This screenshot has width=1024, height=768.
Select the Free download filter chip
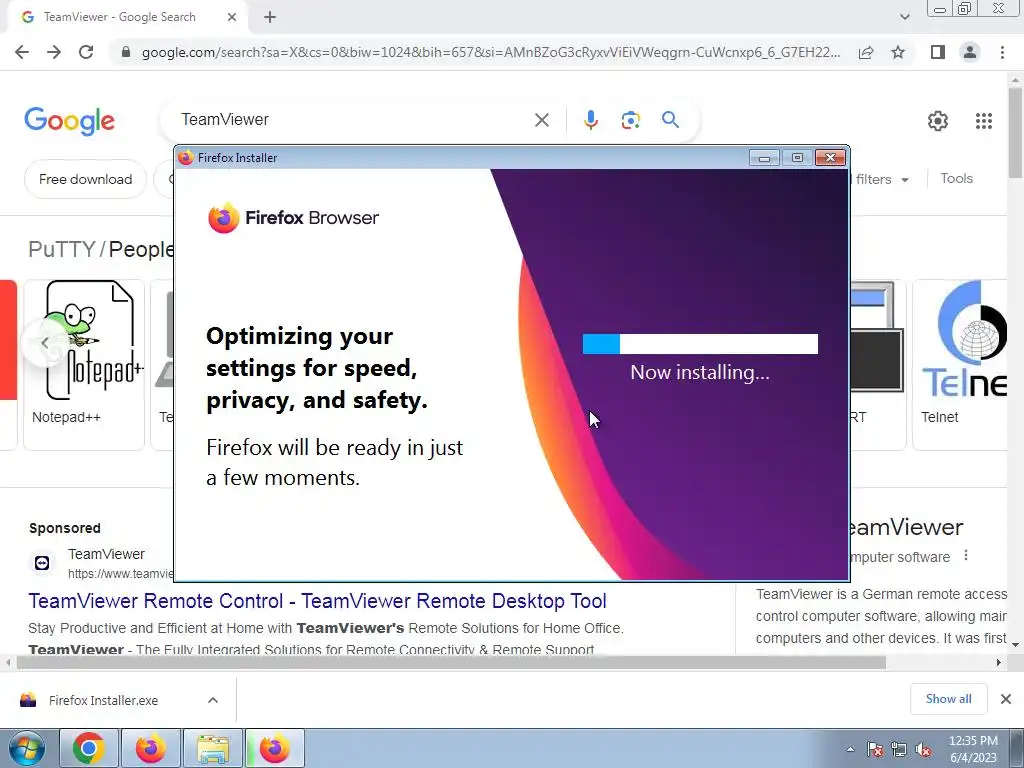[86, 179]
